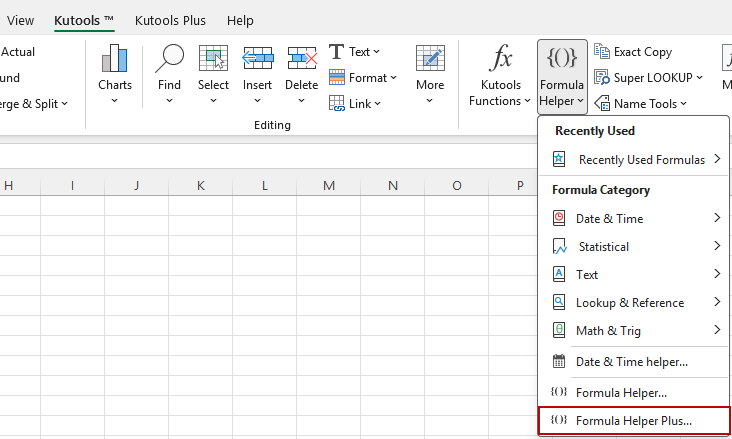Choose Formula Helper Plus... menu entry

coord(633,420)
